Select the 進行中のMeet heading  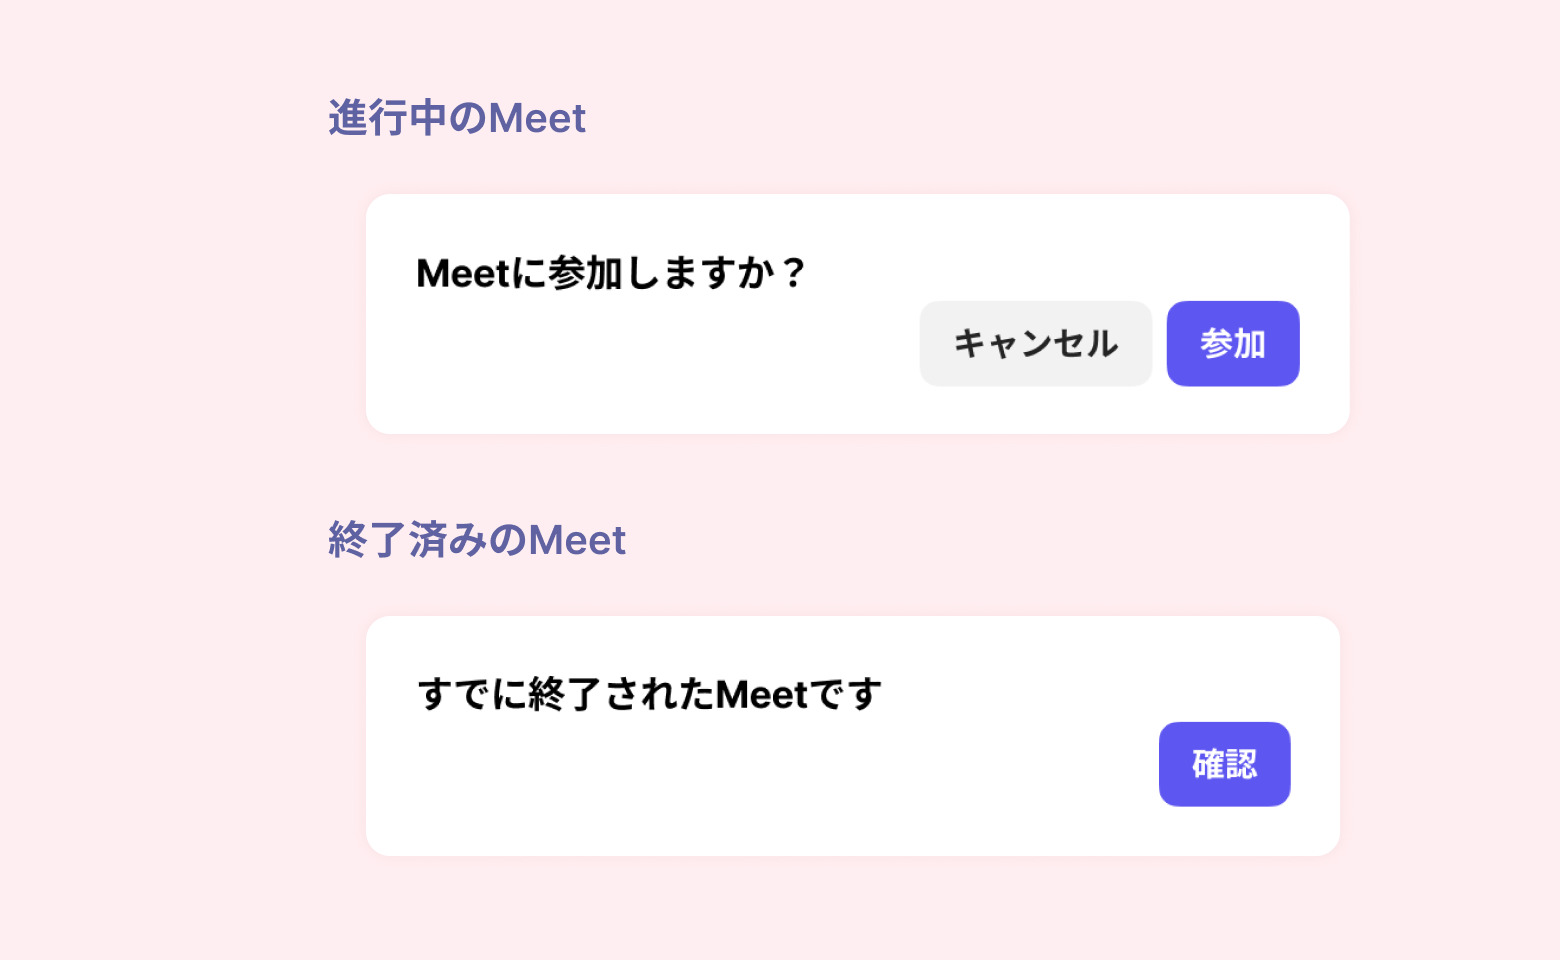point(457,118)
